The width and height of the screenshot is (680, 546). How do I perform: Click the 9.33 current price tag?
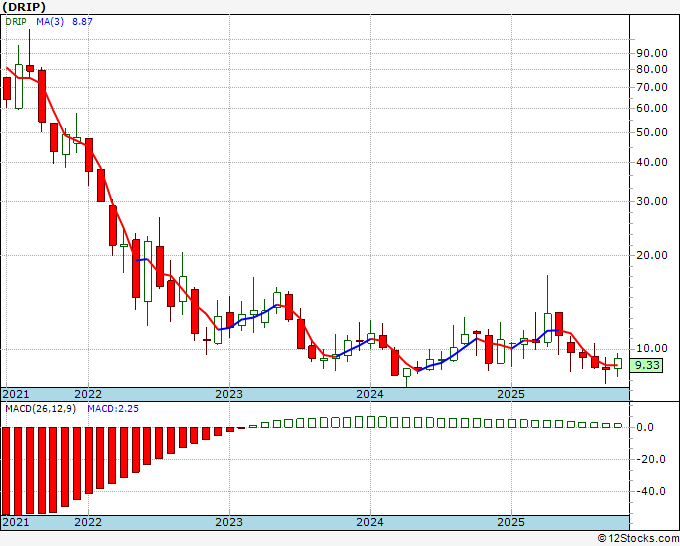[x=646, y=365]
